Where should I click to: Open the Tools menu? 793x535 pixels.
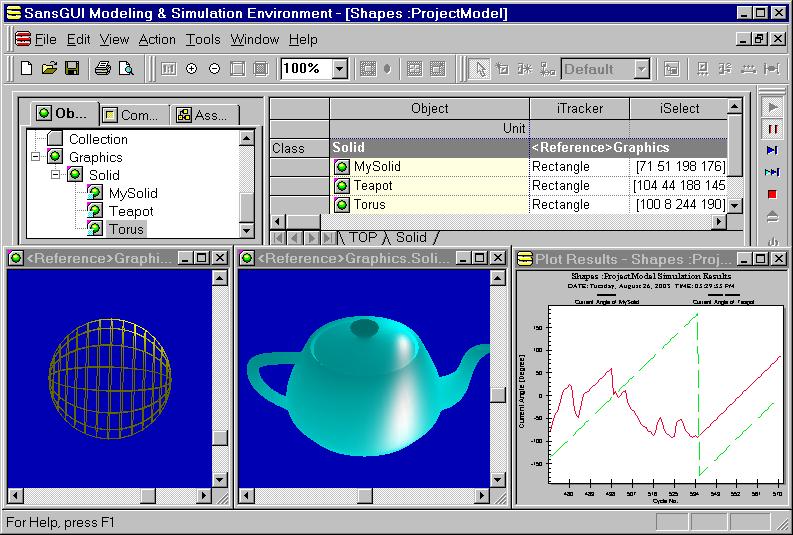tap(203, 39)
